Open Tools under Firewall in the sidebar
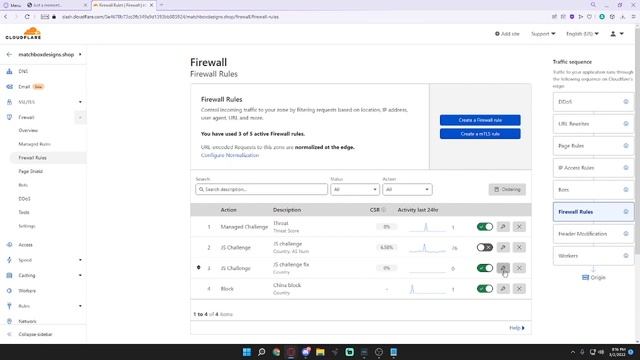The width and height of the screenshot is (640, 360). (24, 212)
